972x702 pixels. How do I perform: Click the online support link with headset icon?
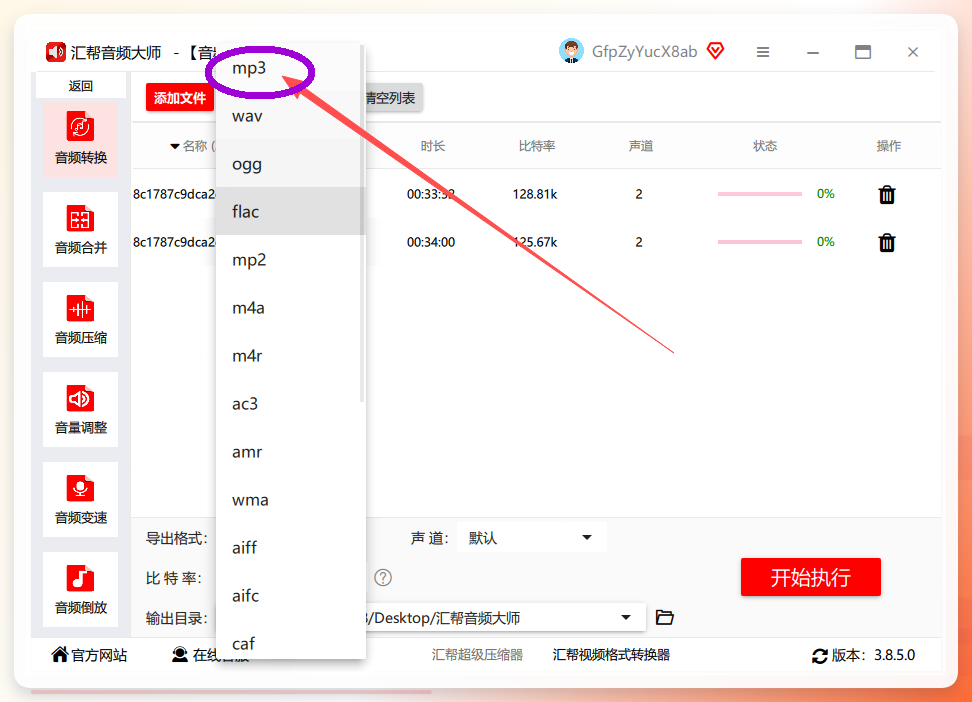click(x=210, y=655)
